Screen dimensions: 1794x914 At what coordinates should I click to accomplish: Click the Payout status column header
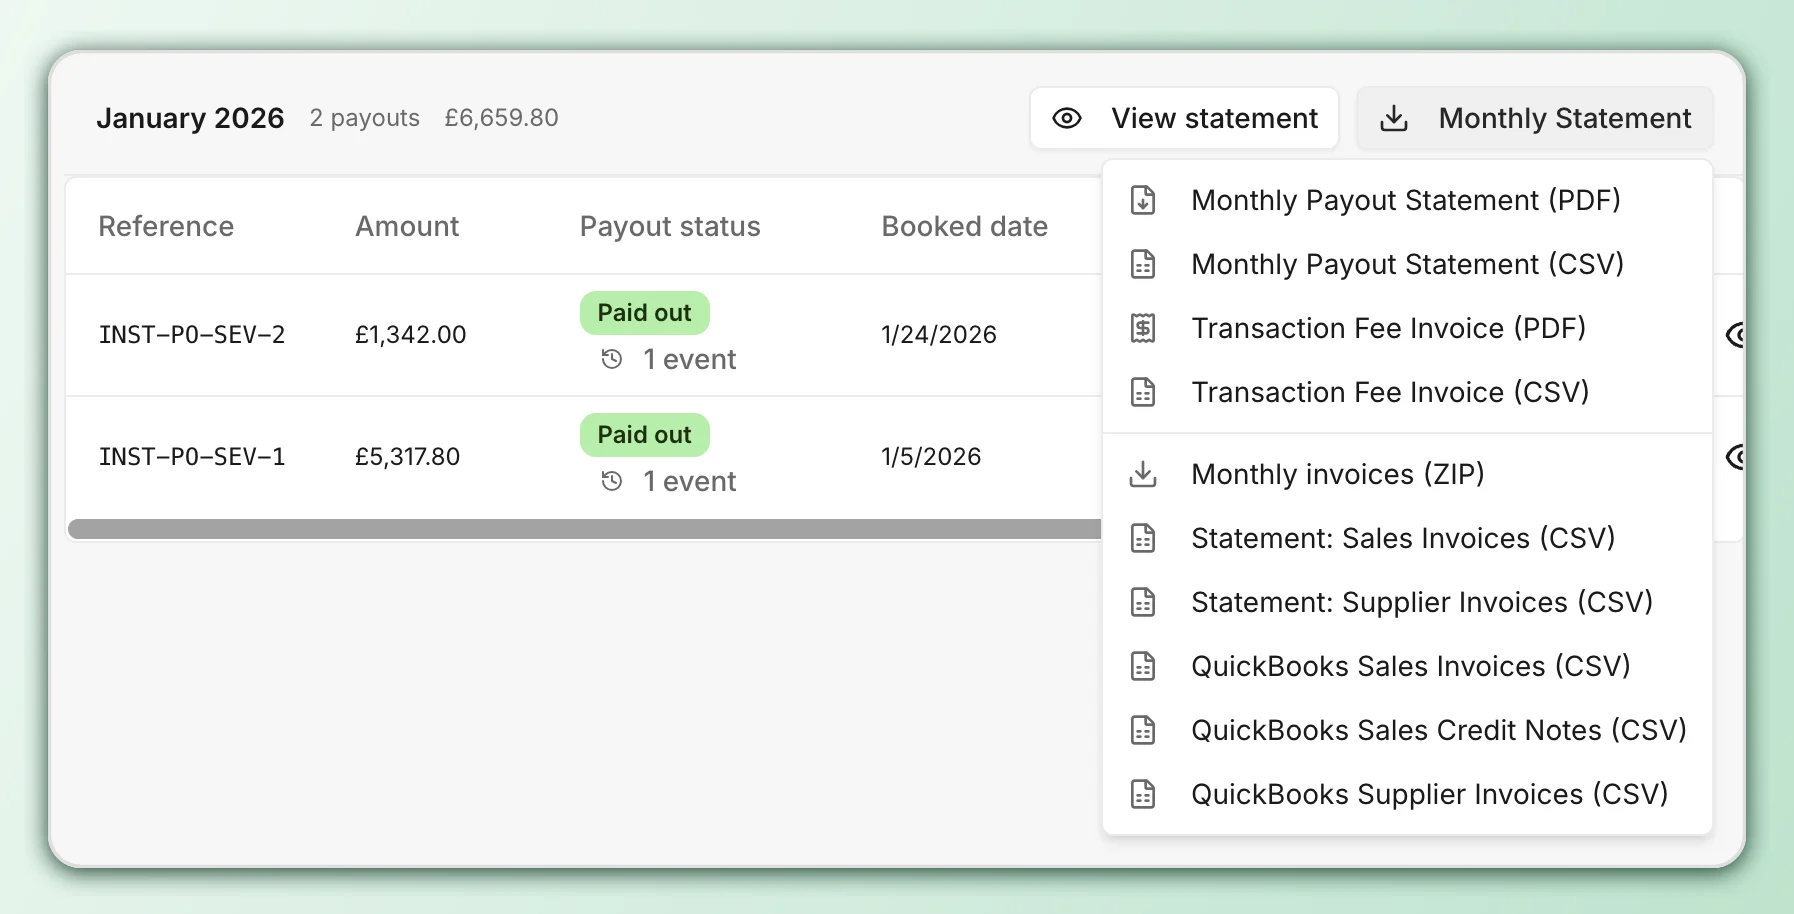click(x=670, y=227)
